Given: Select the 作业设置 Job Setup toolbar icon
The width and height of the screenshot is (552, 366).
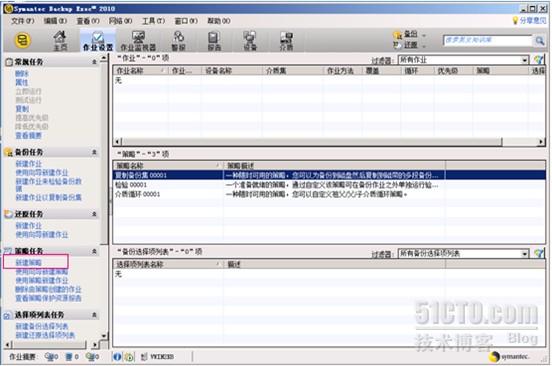Looking at the screenshot, I should pyautogui.click(x=98, y=40).
